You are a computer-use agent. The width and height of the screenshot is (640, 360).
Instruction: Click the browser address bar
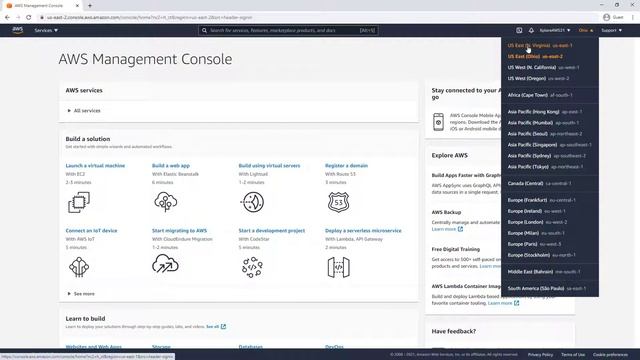tap(318, 18)
